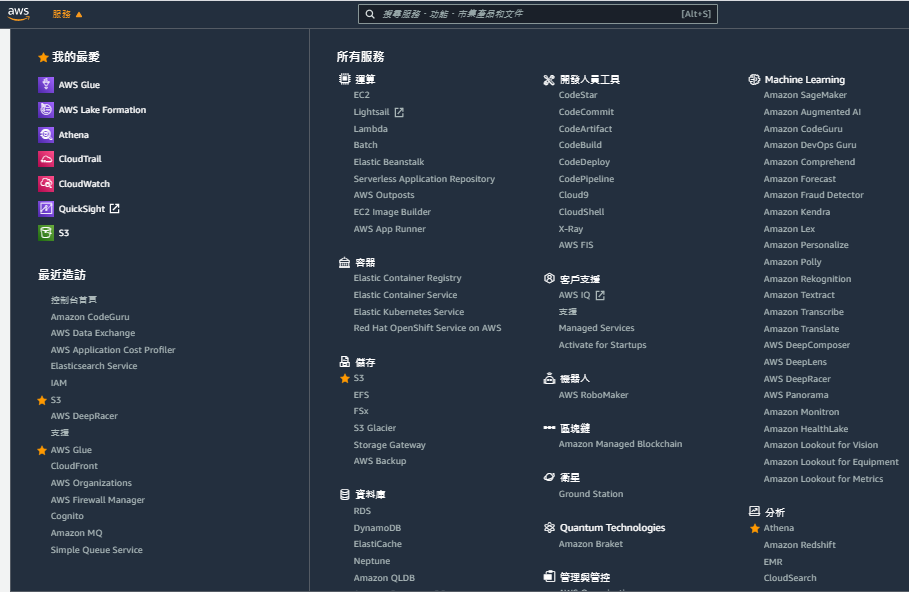The width and height of the screenshot is (909, 592).
Task: Open S3 bucket icon in favorites
Action: pos(46,233)
